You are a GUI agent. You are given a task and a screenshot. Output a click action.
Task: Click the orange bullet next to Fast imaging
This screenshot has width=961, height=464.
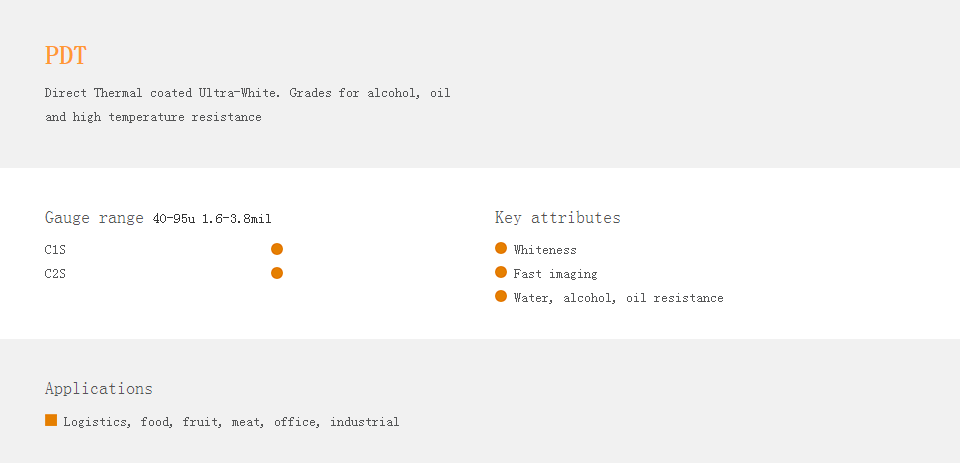[x=501, y=272]
